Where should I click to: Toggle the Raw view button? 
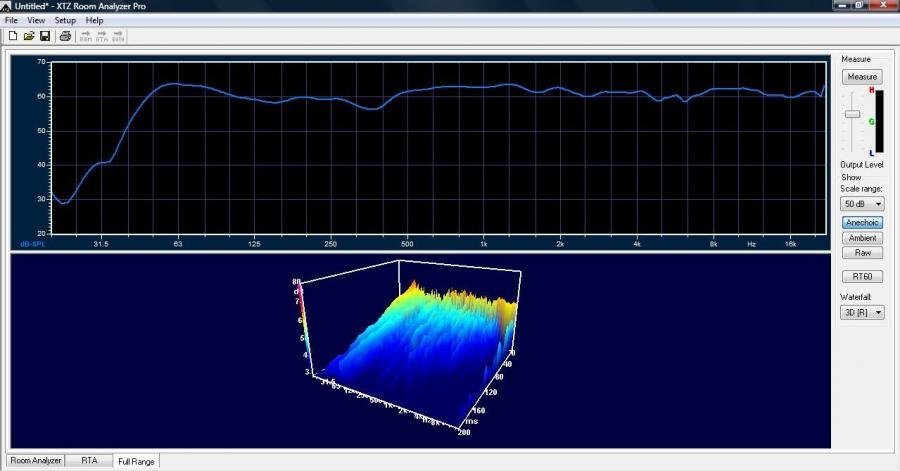[862, 252]
